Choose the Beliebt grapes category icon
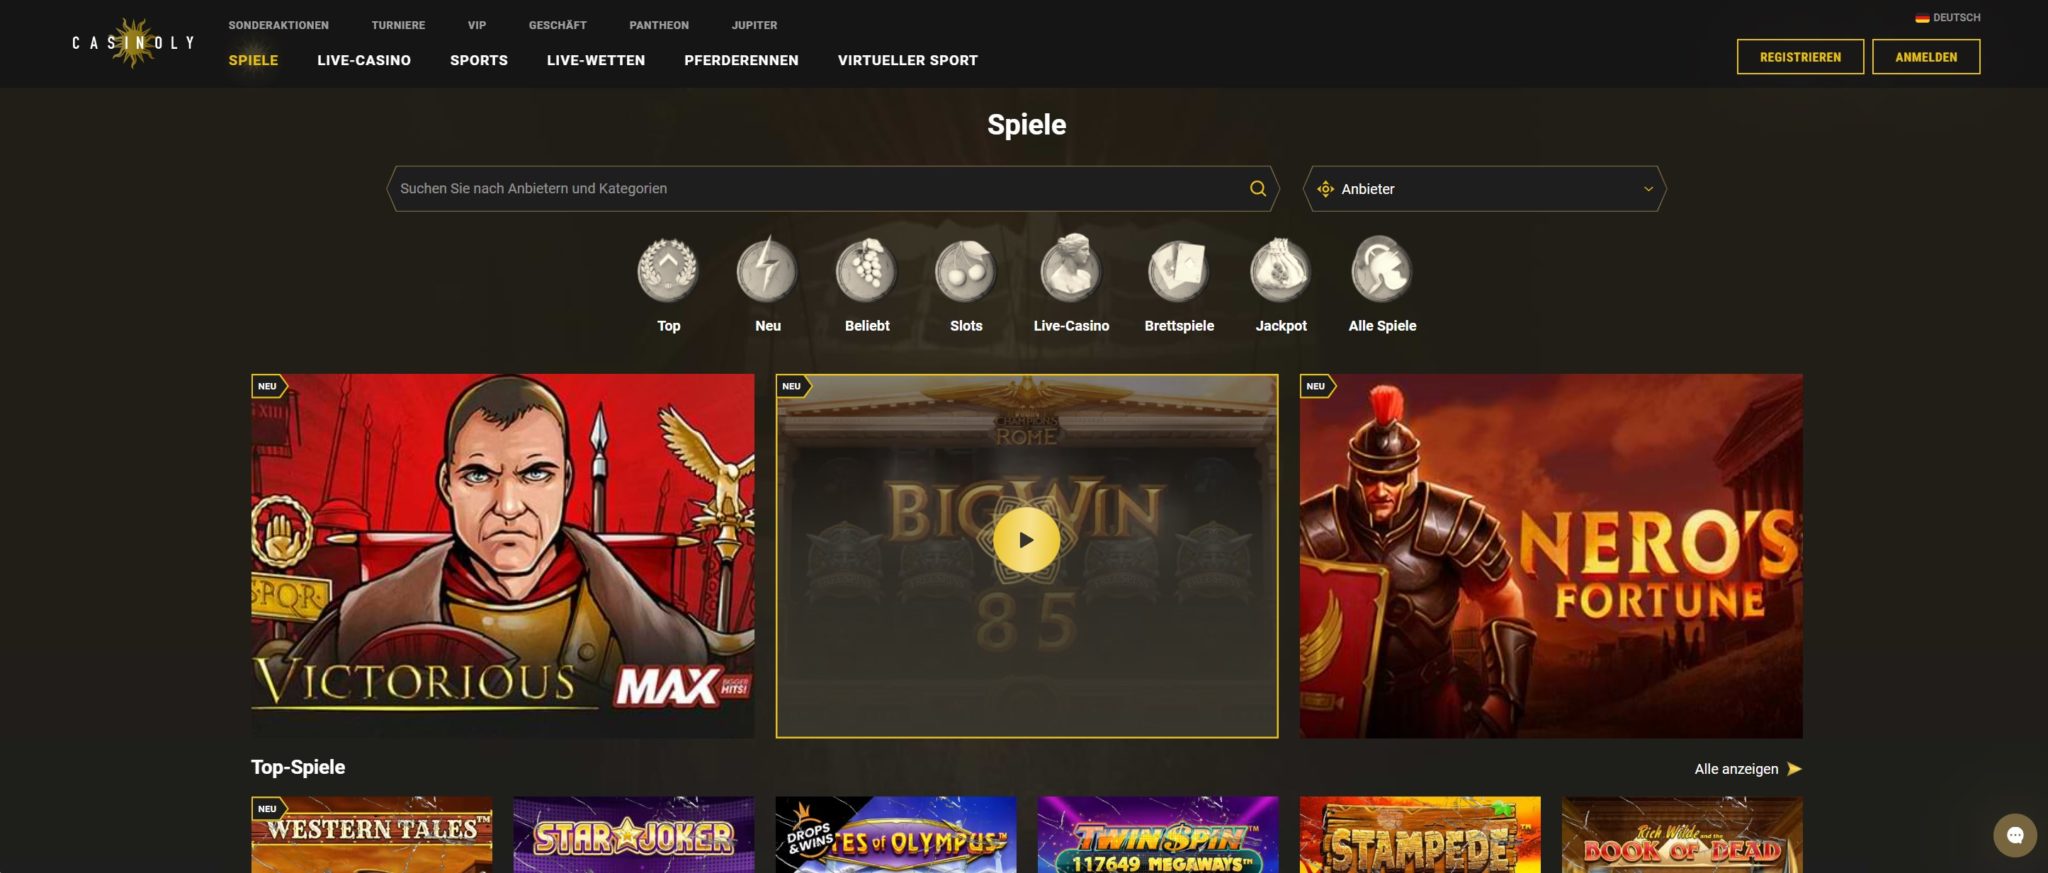2048x873 pixels. [866, 270]
